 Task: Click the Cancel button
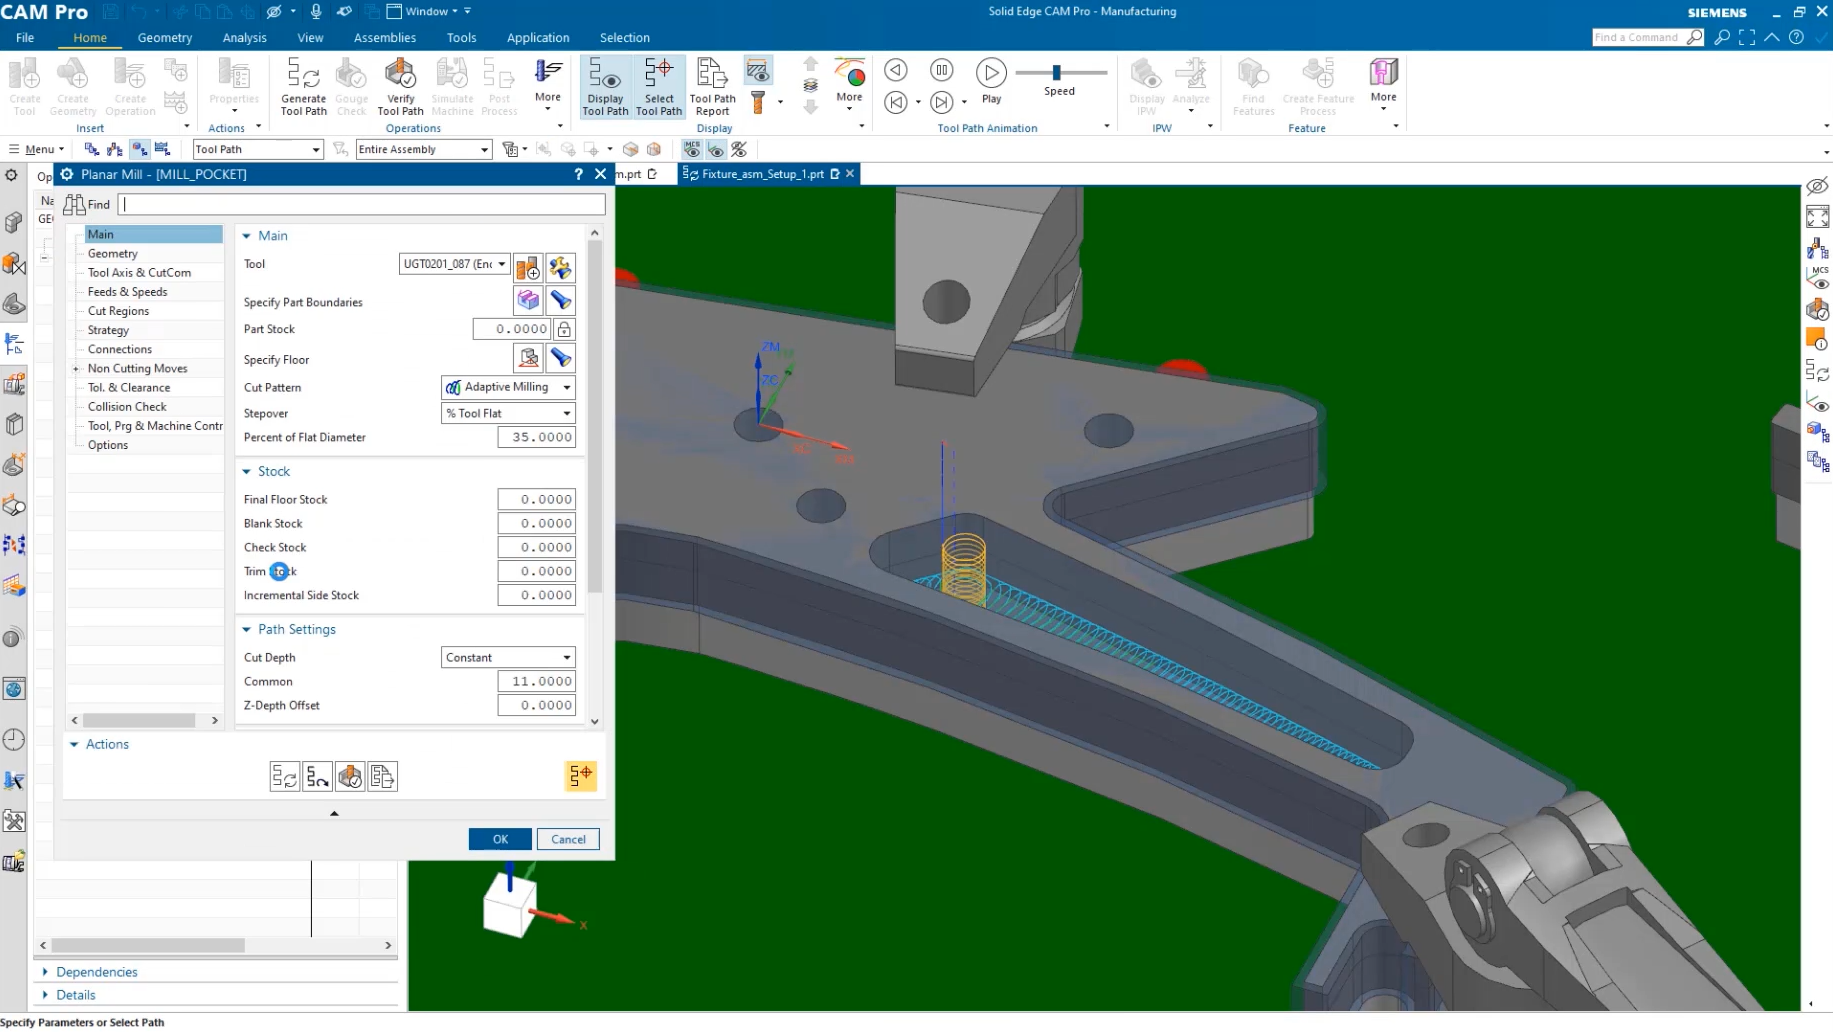click(x=568, y=840)
